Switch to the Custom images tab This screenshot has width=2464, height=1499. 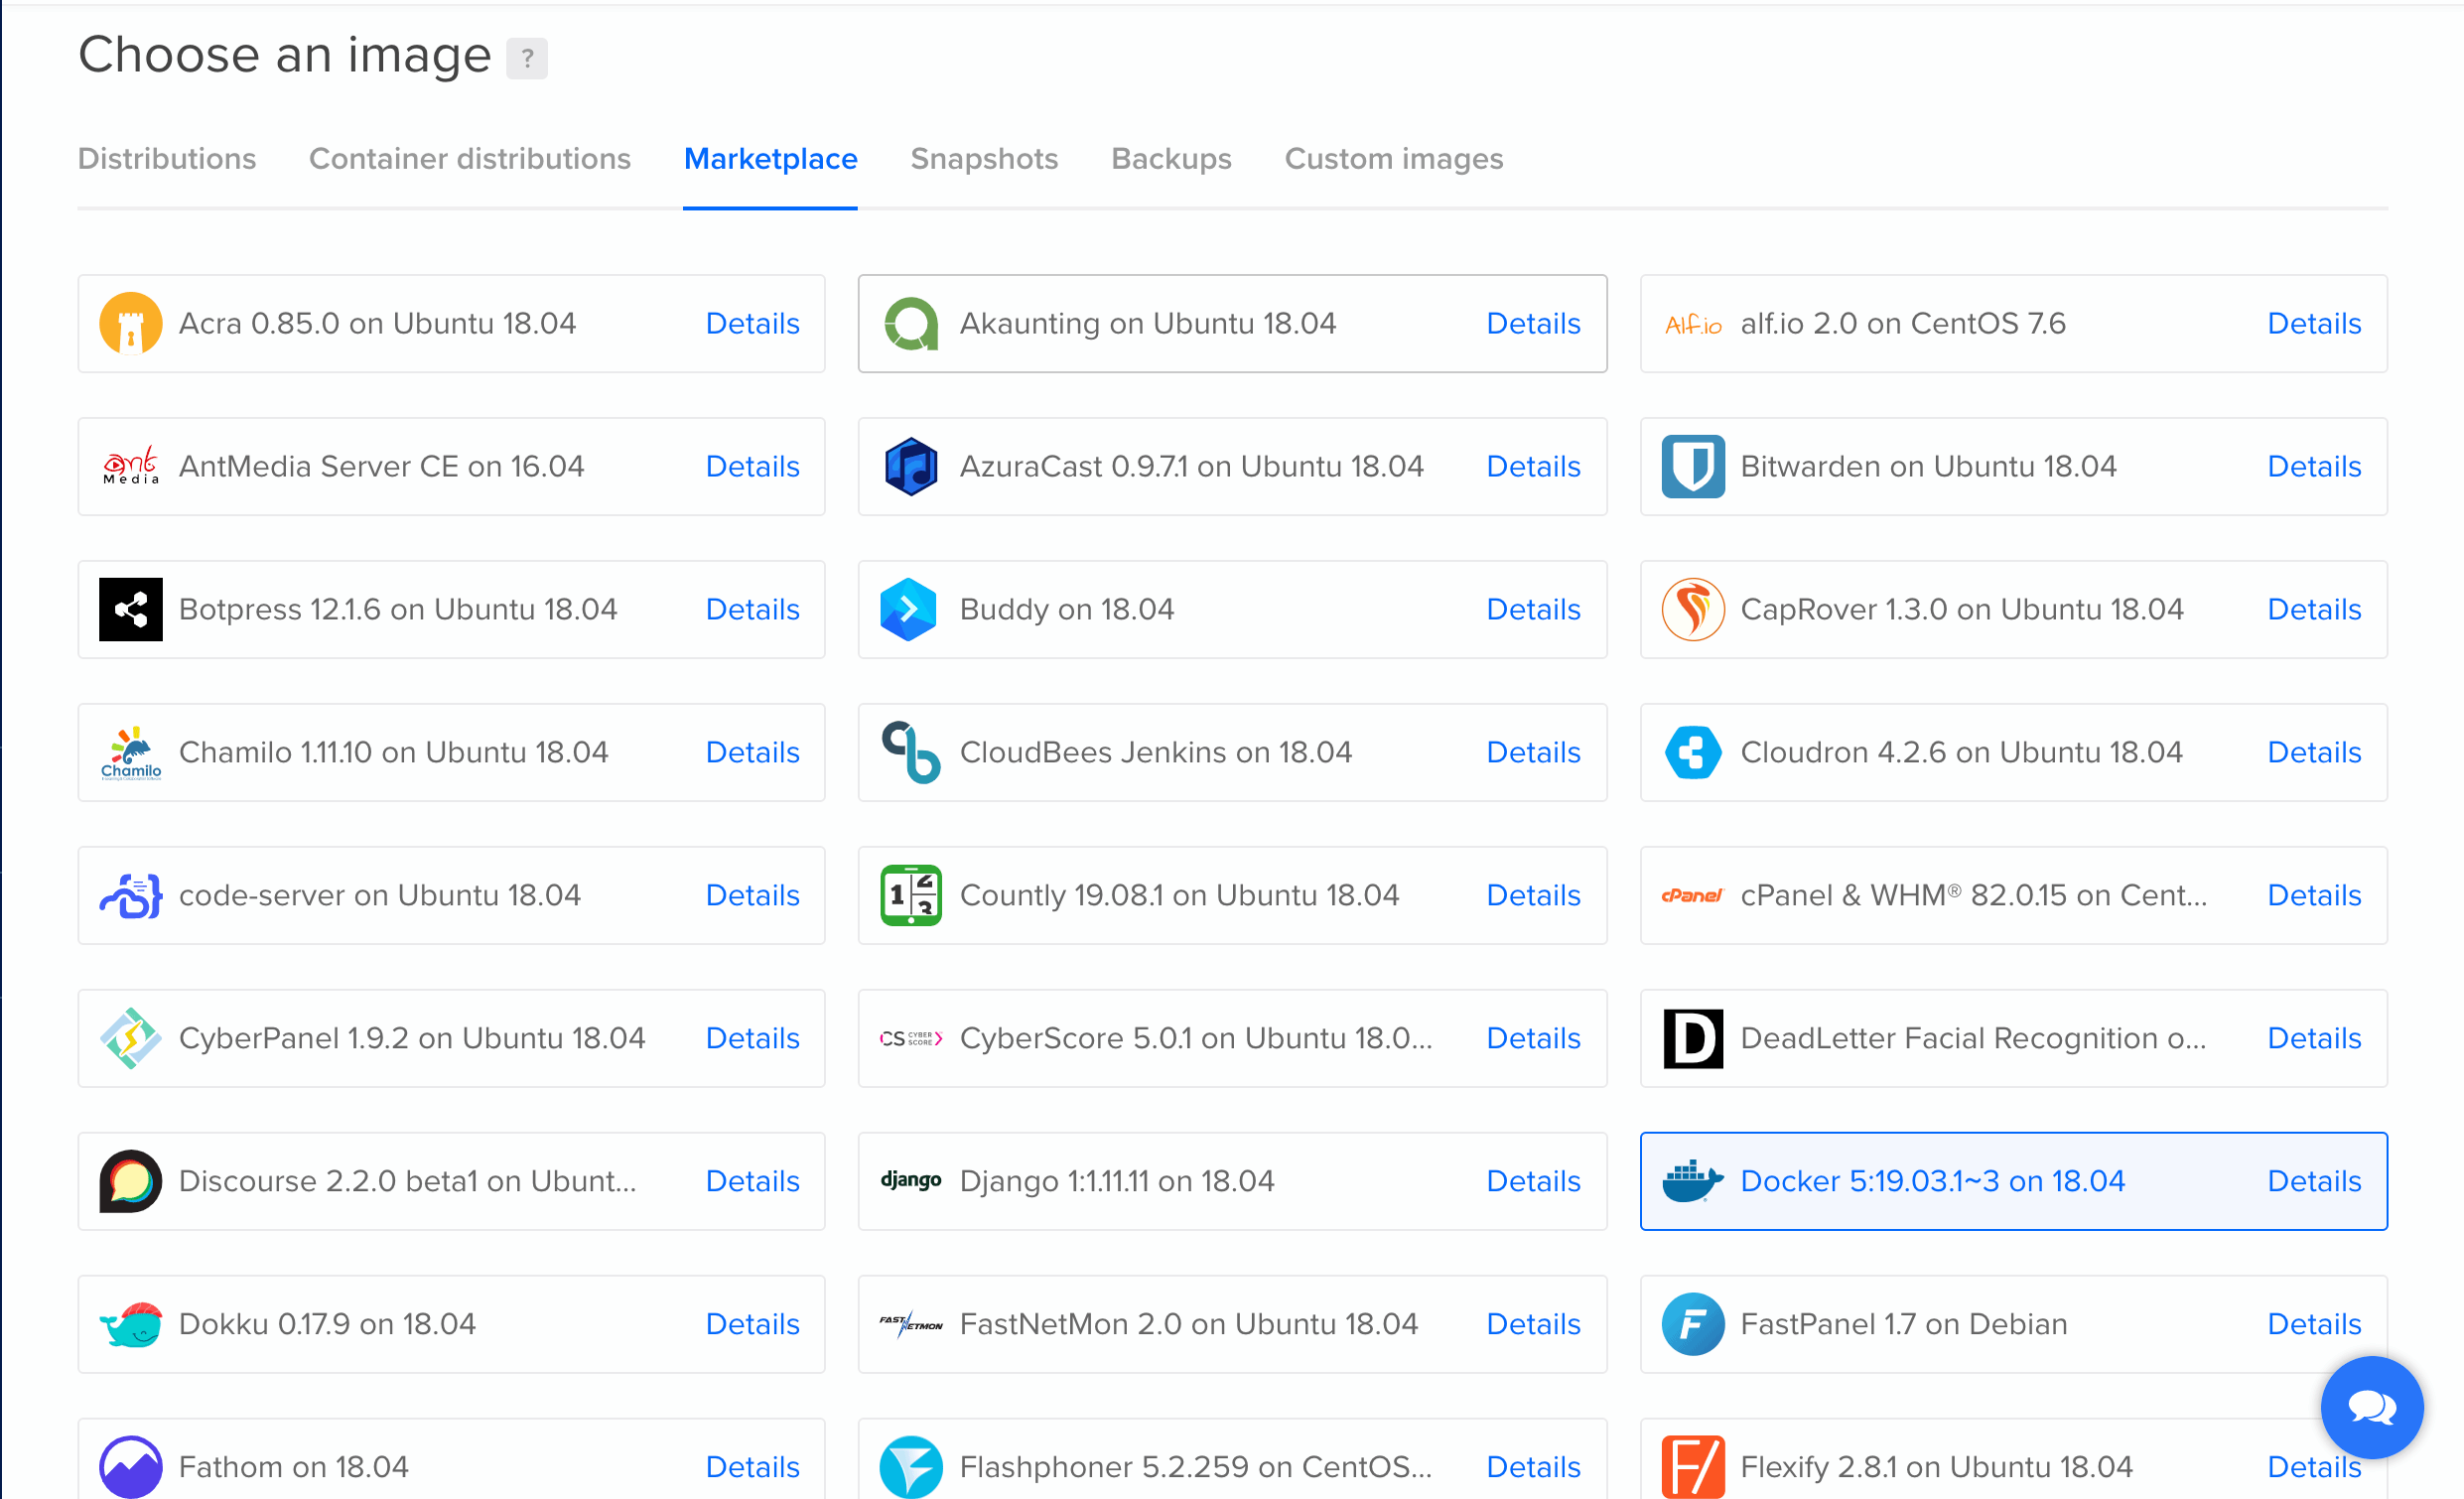click(x=1393, y=159)
